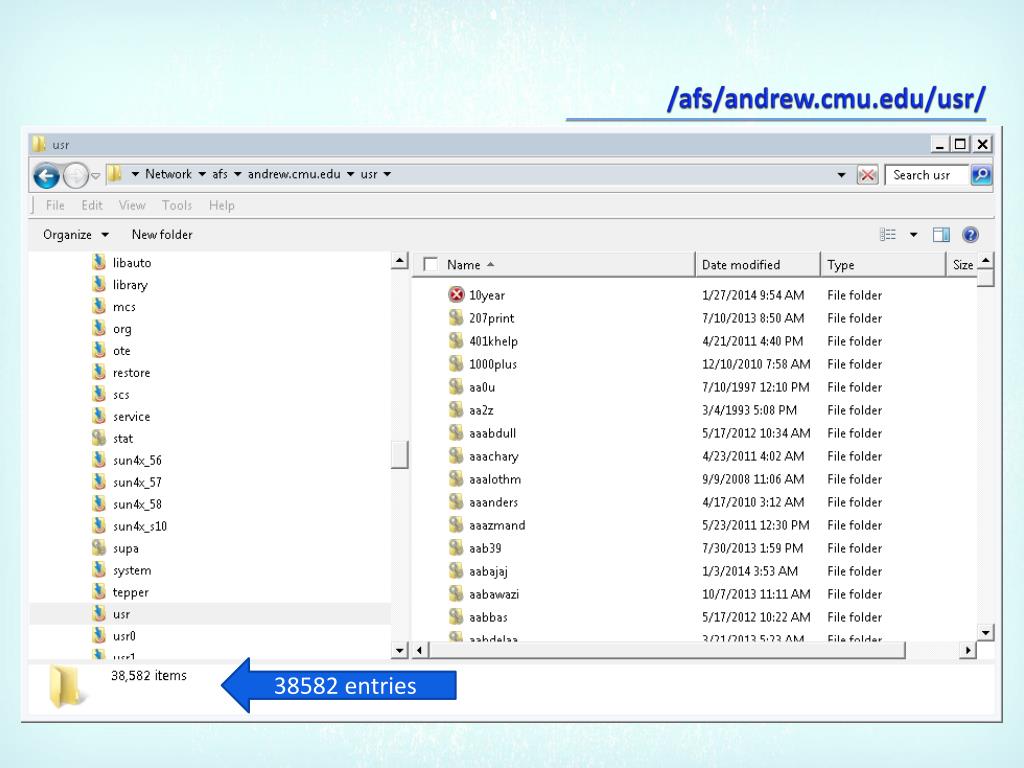Click the navigation tree vertical scrollbar thumb
Image resolution: width=1024 pixels, height=768 pixels.
400,455
